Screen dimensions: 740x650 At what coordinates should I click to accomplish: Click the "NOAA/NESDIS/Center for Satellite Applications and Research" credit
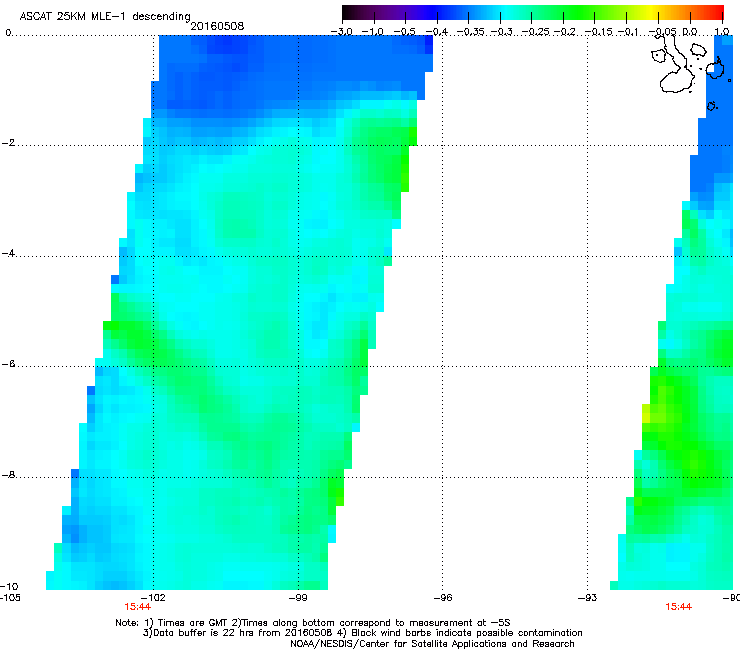coord(432,644)
